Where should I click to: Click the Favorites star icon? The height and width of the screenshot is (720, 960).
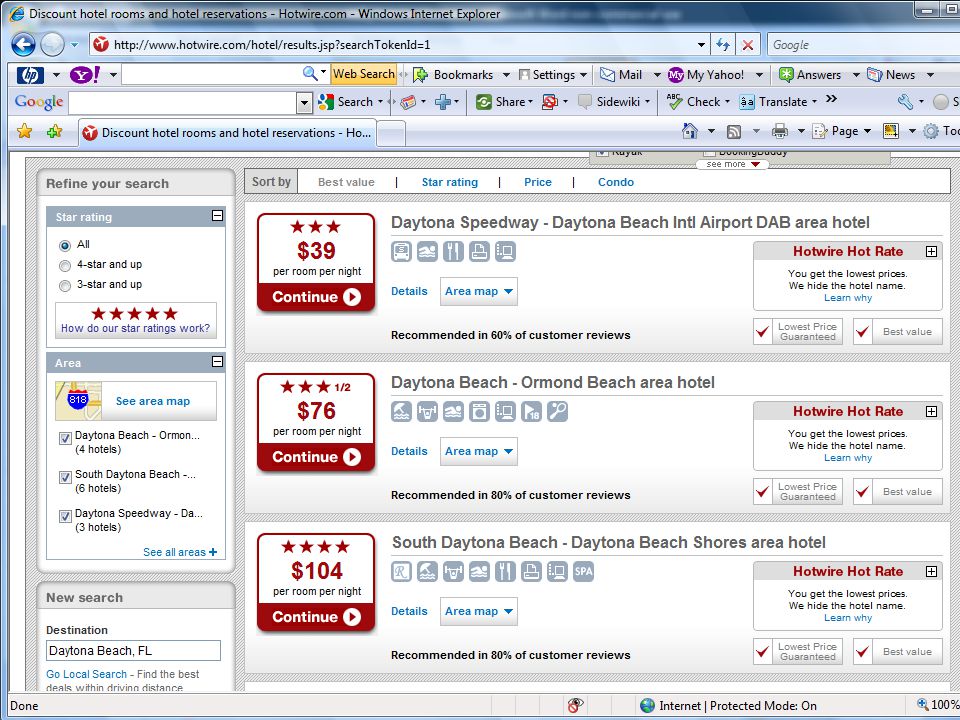coord(24,131)
